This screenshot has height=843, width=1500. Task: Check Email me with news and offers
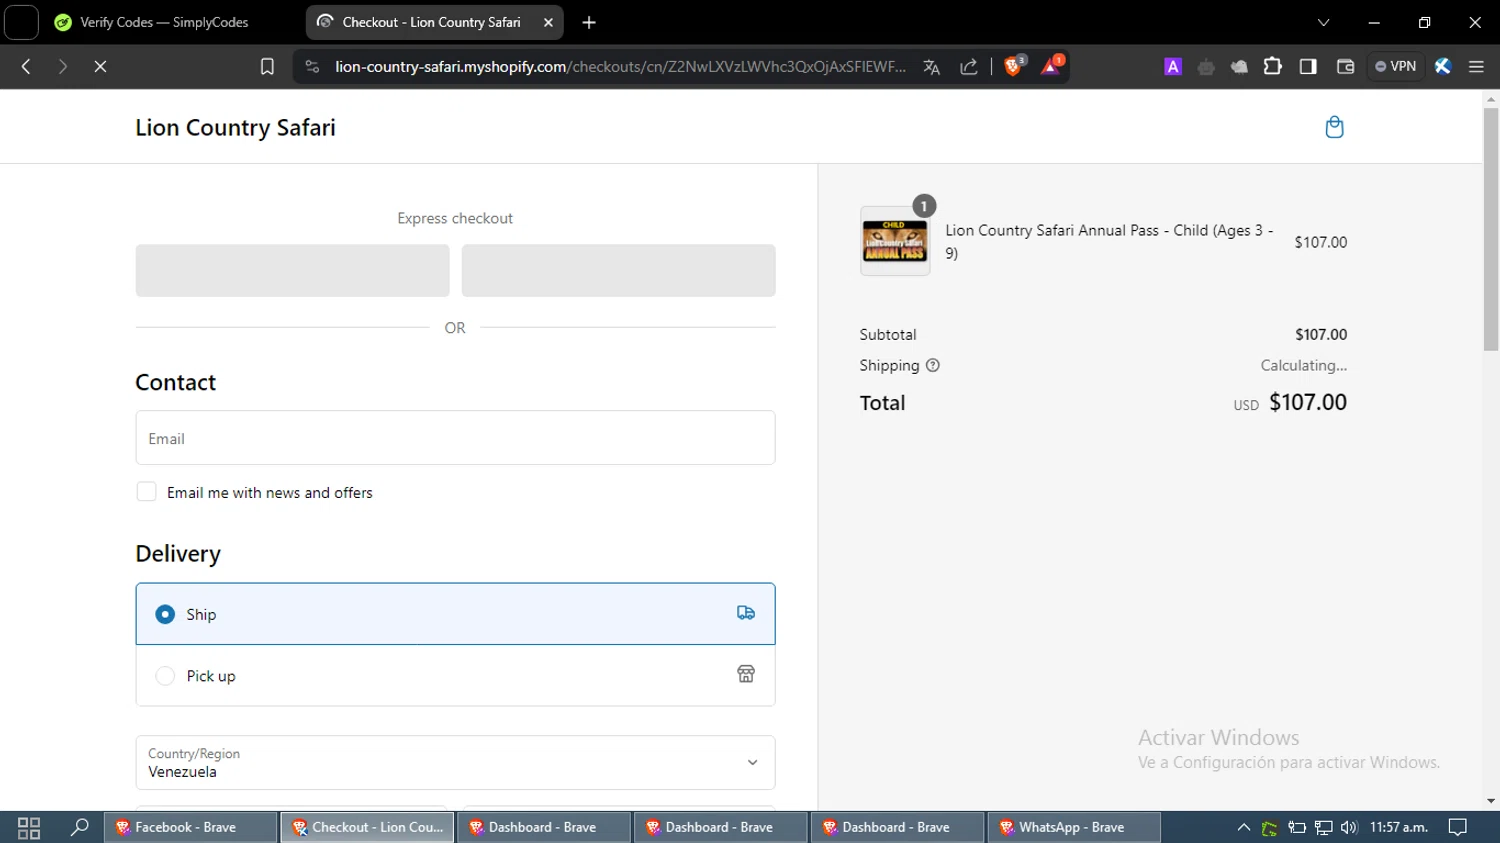[x=147, y=492]
